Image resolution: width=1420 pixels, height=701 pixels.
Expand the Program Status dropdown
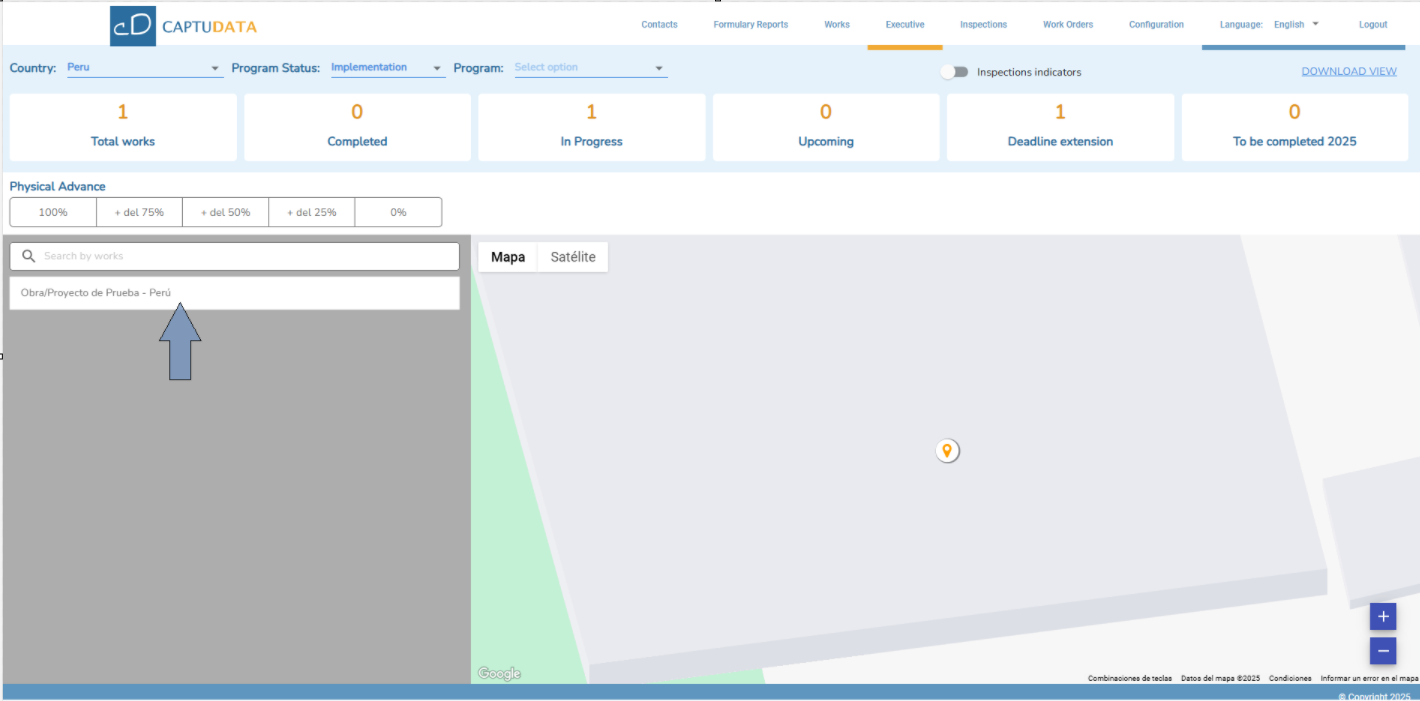[387, 68]
